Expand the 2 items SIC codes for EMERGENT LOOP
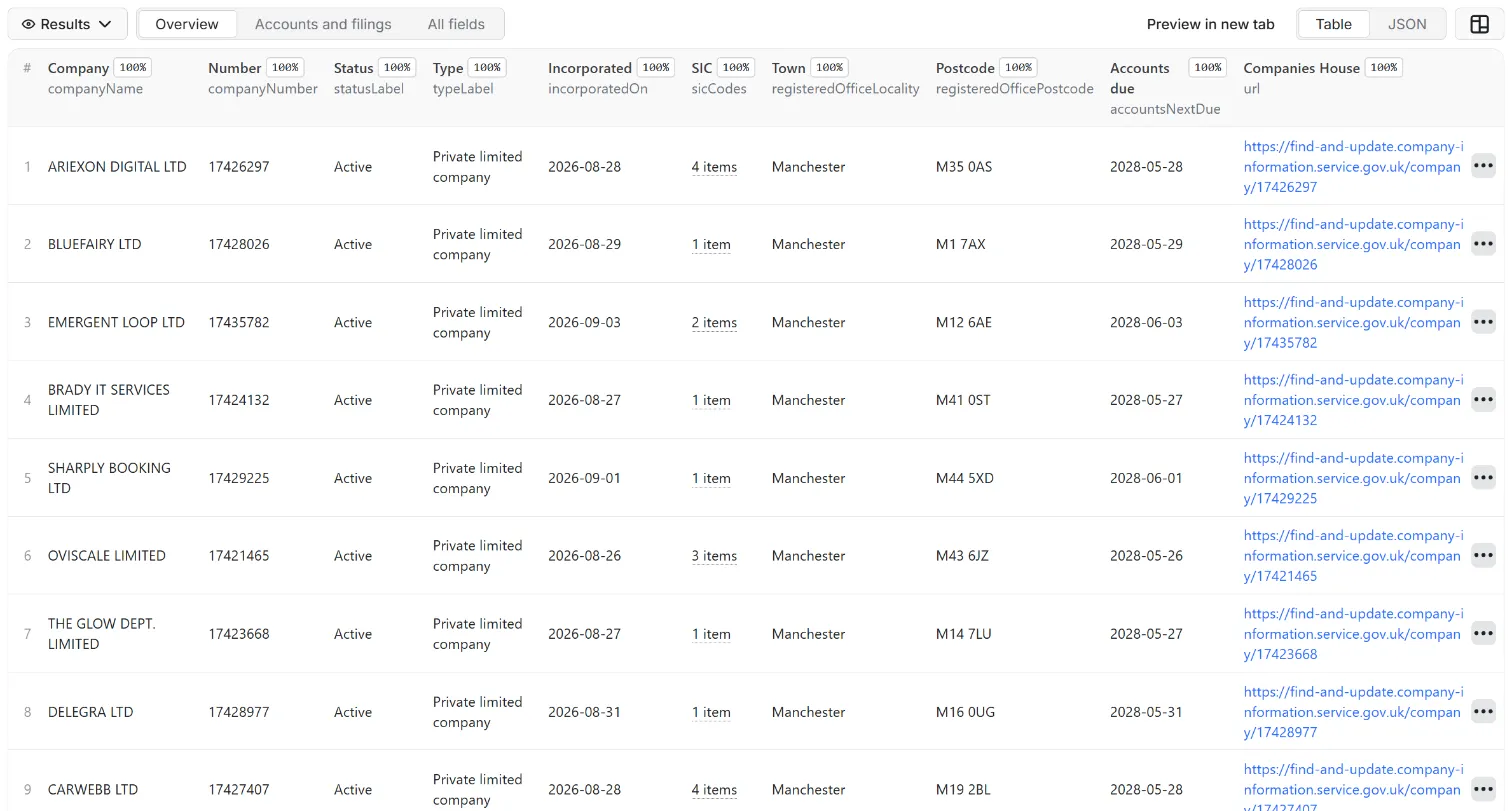The width and height of the screenshot is (1512, 811). point(714,323)
